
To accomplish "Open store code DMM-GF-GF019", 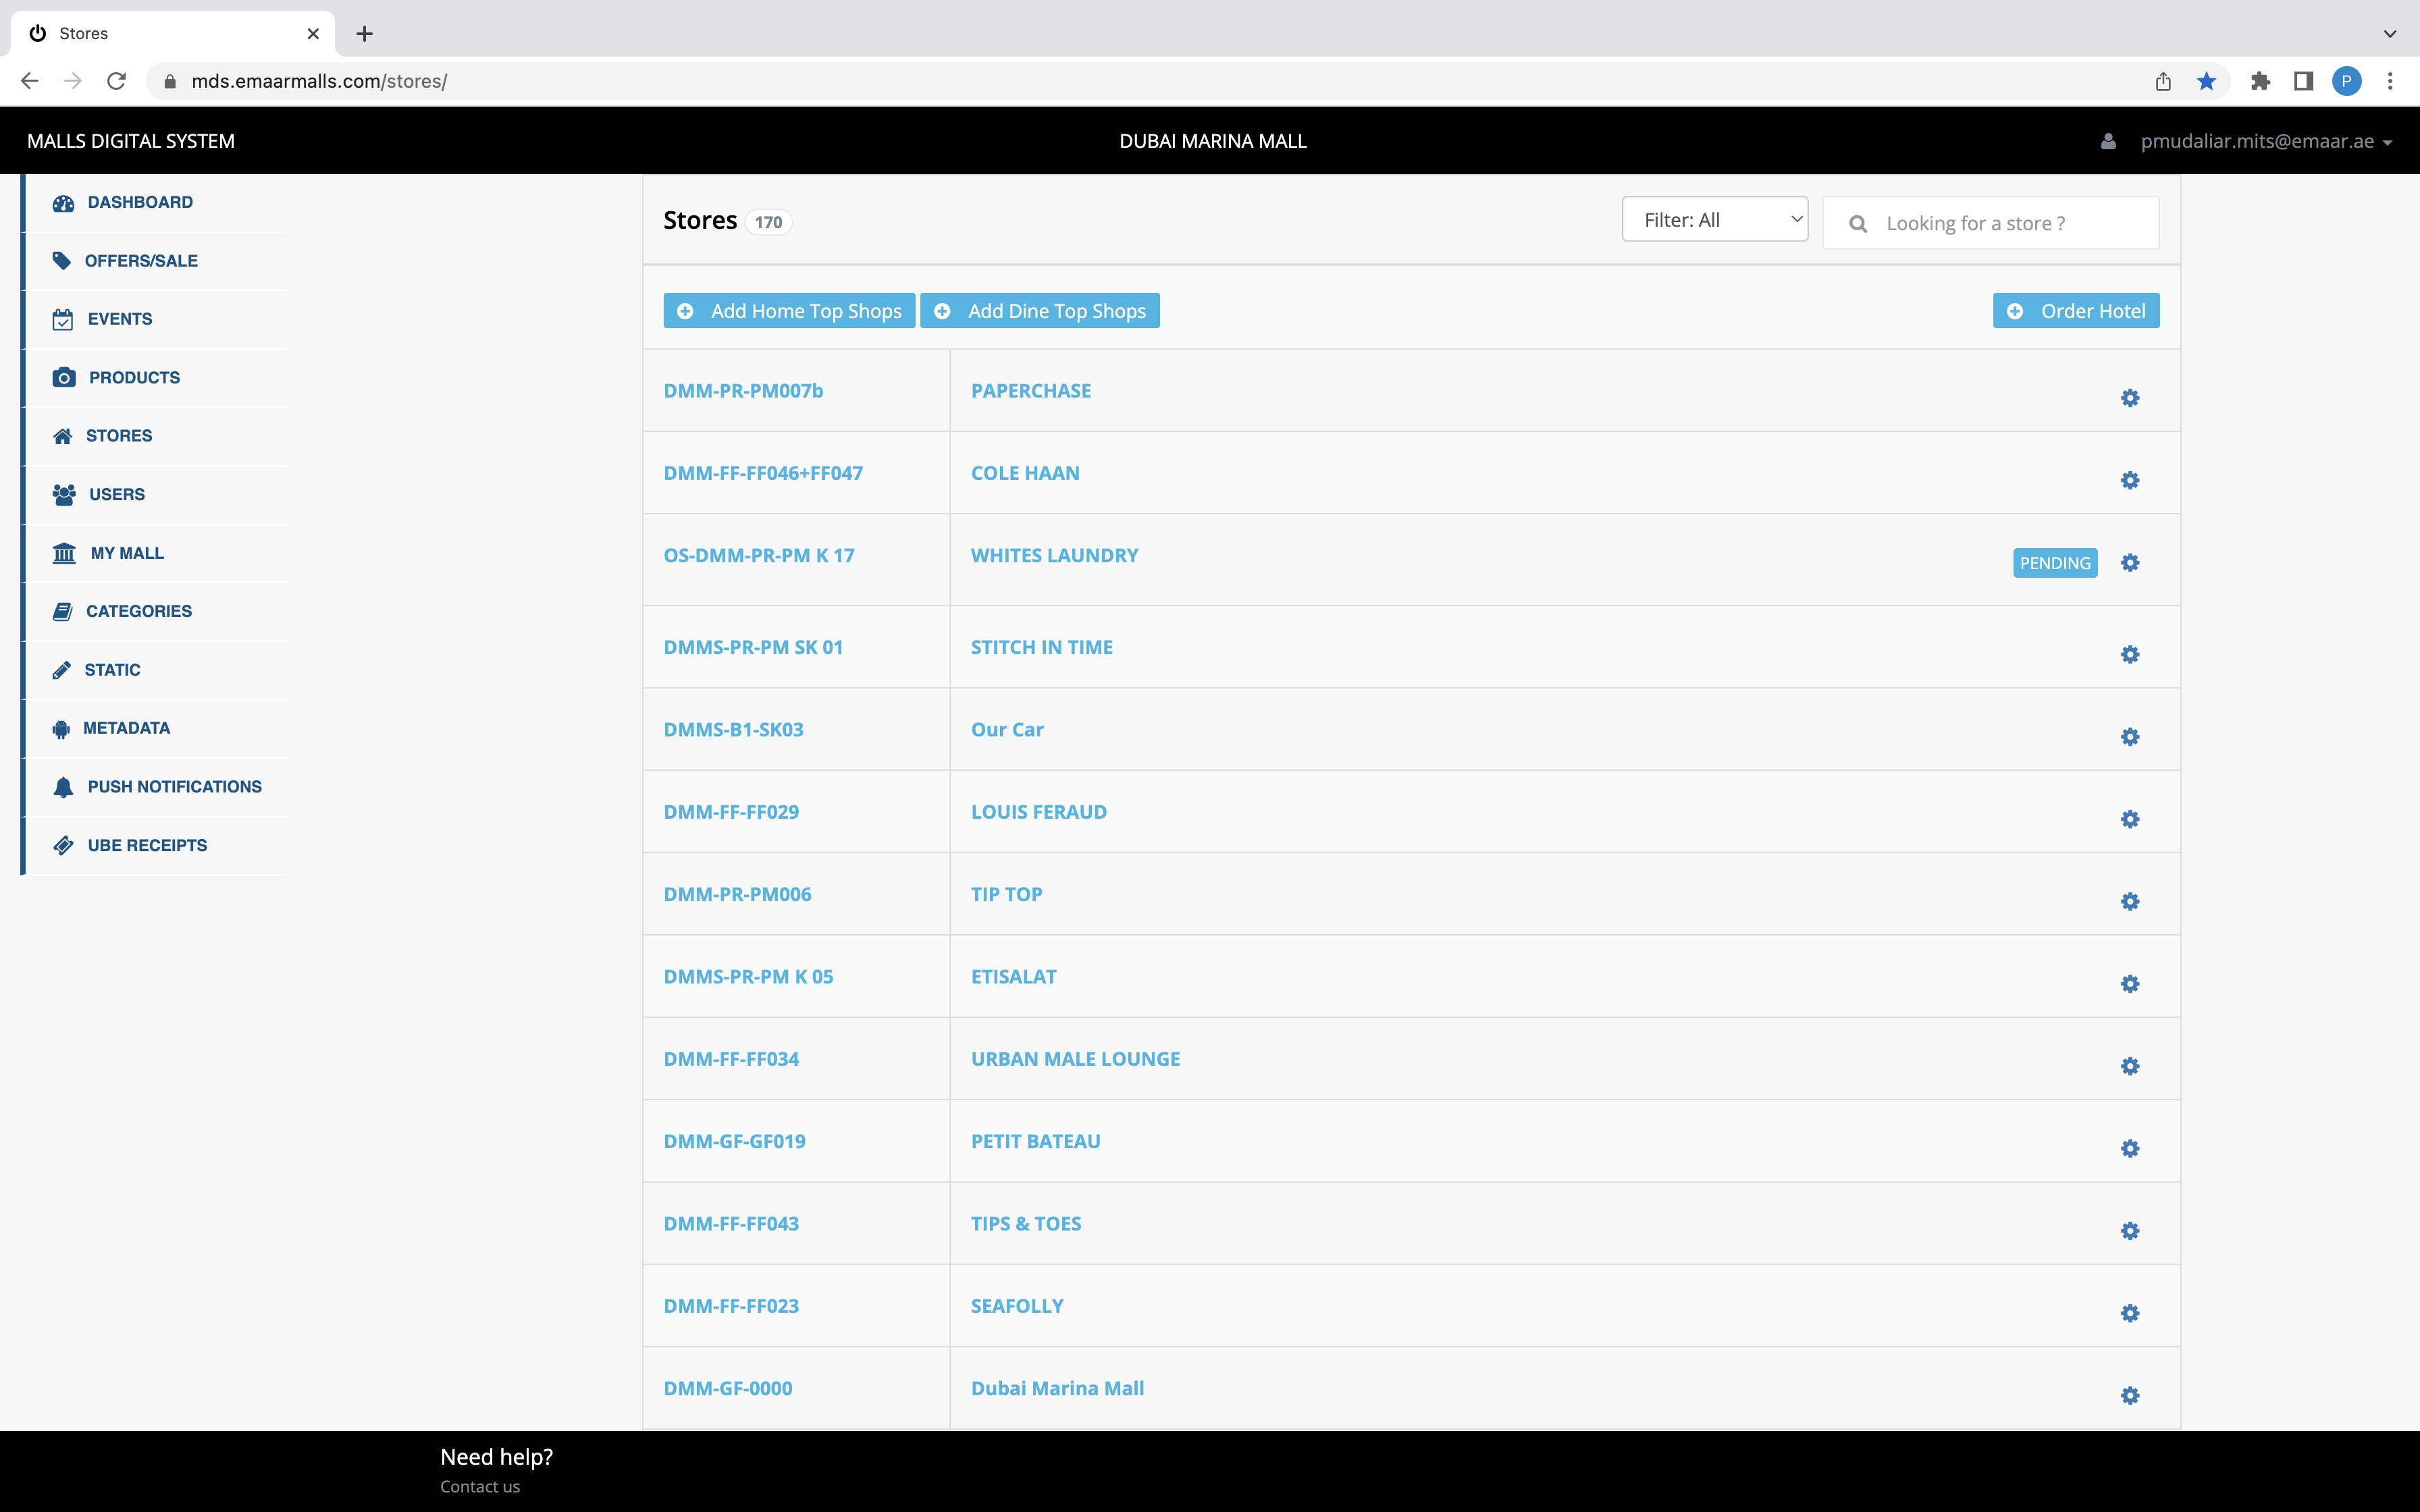I will pyautogui.click(x=735, y=1141).
